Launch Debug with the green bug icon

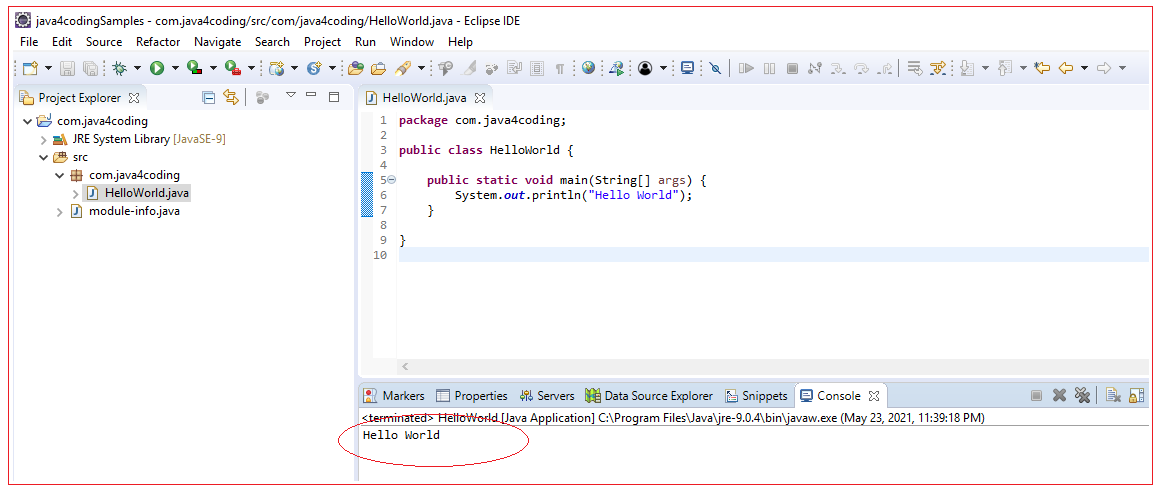119,68
